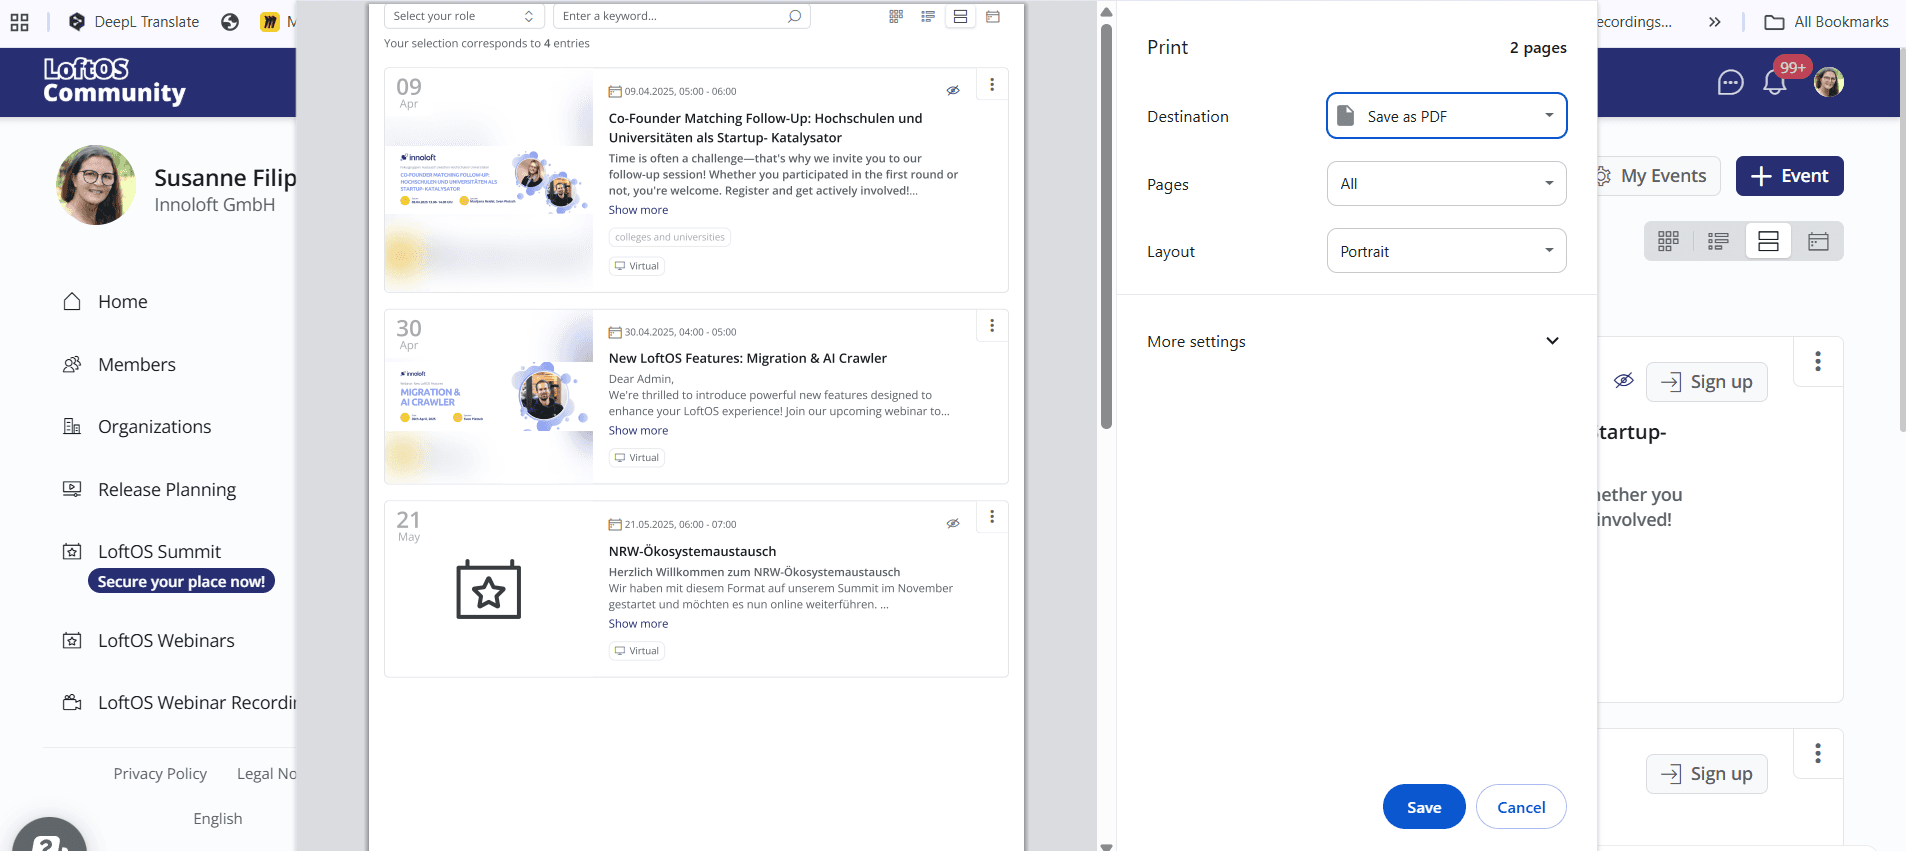Open LoftOS Webinars menu item
The width and height of the screenshot is (1906, 851).
point(166,641)
